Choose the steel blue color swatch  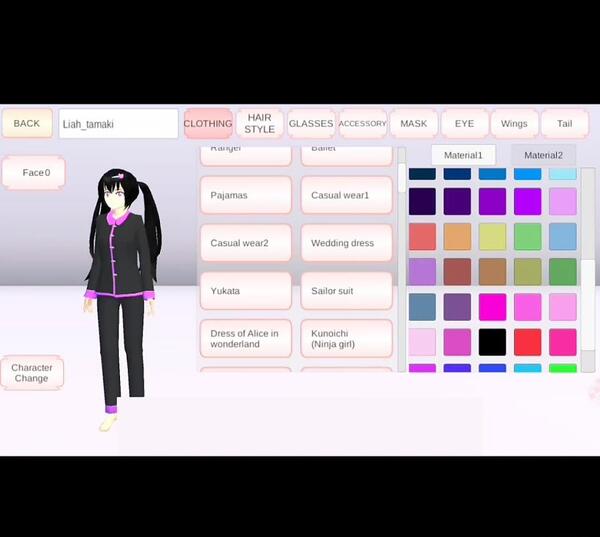(422, 307)
